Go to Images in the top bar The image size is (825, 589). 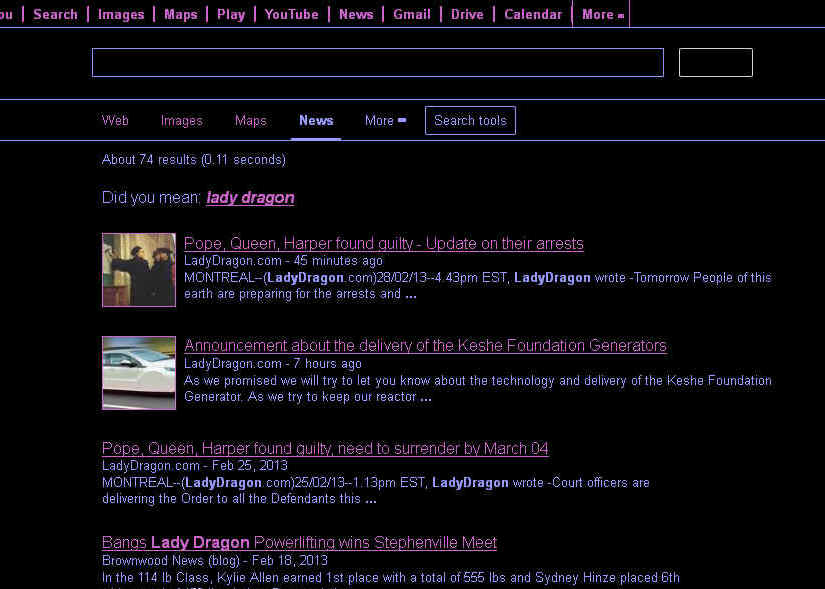(x=121, y=14)
